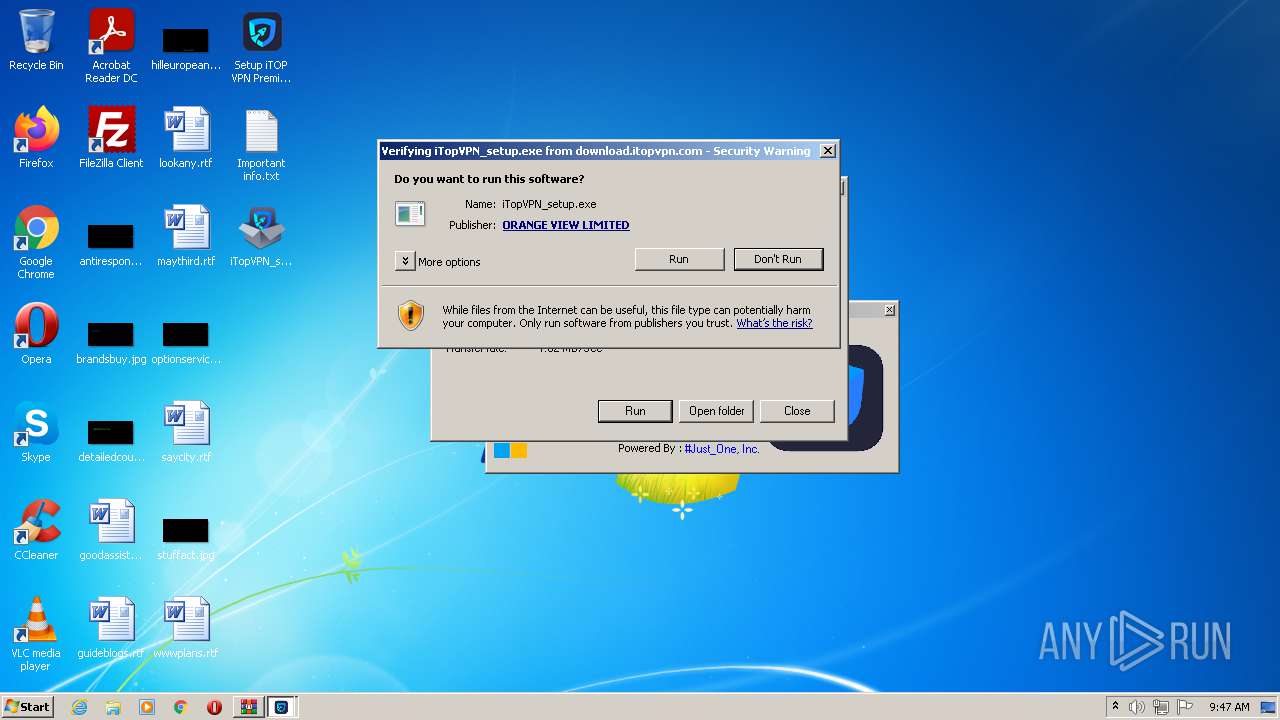Open Skype desktop shortcut
This screenshot has width=1280, height=720.
(36, 432)
